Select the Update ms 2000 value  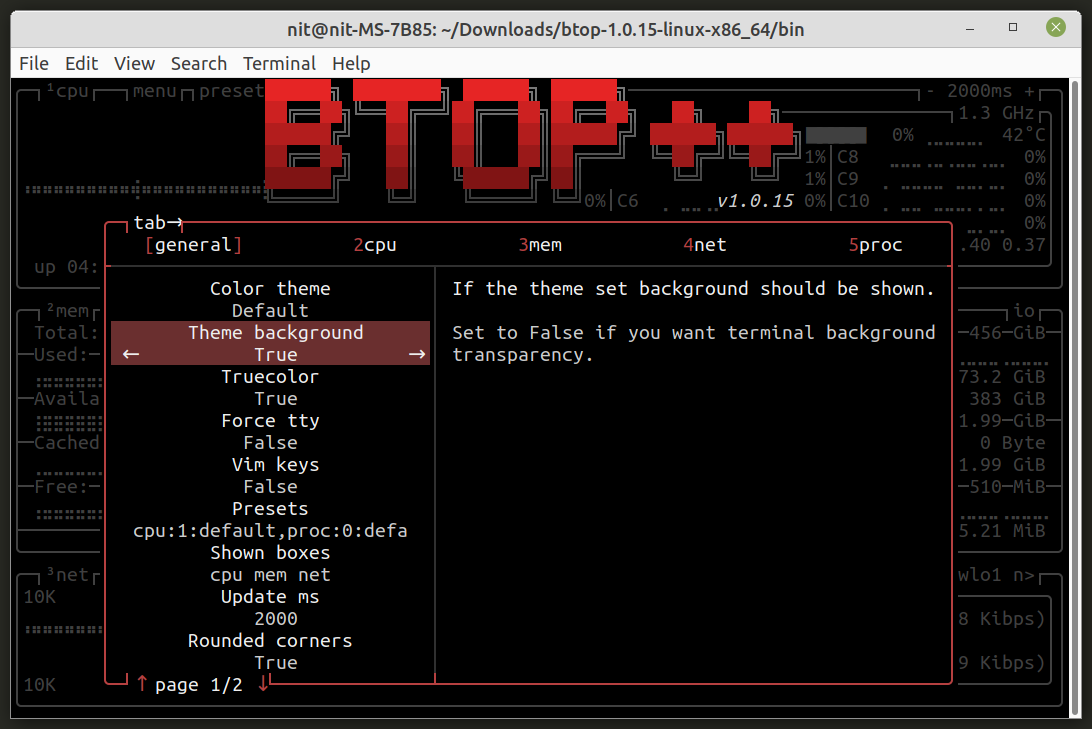click(x=276, y=619)
